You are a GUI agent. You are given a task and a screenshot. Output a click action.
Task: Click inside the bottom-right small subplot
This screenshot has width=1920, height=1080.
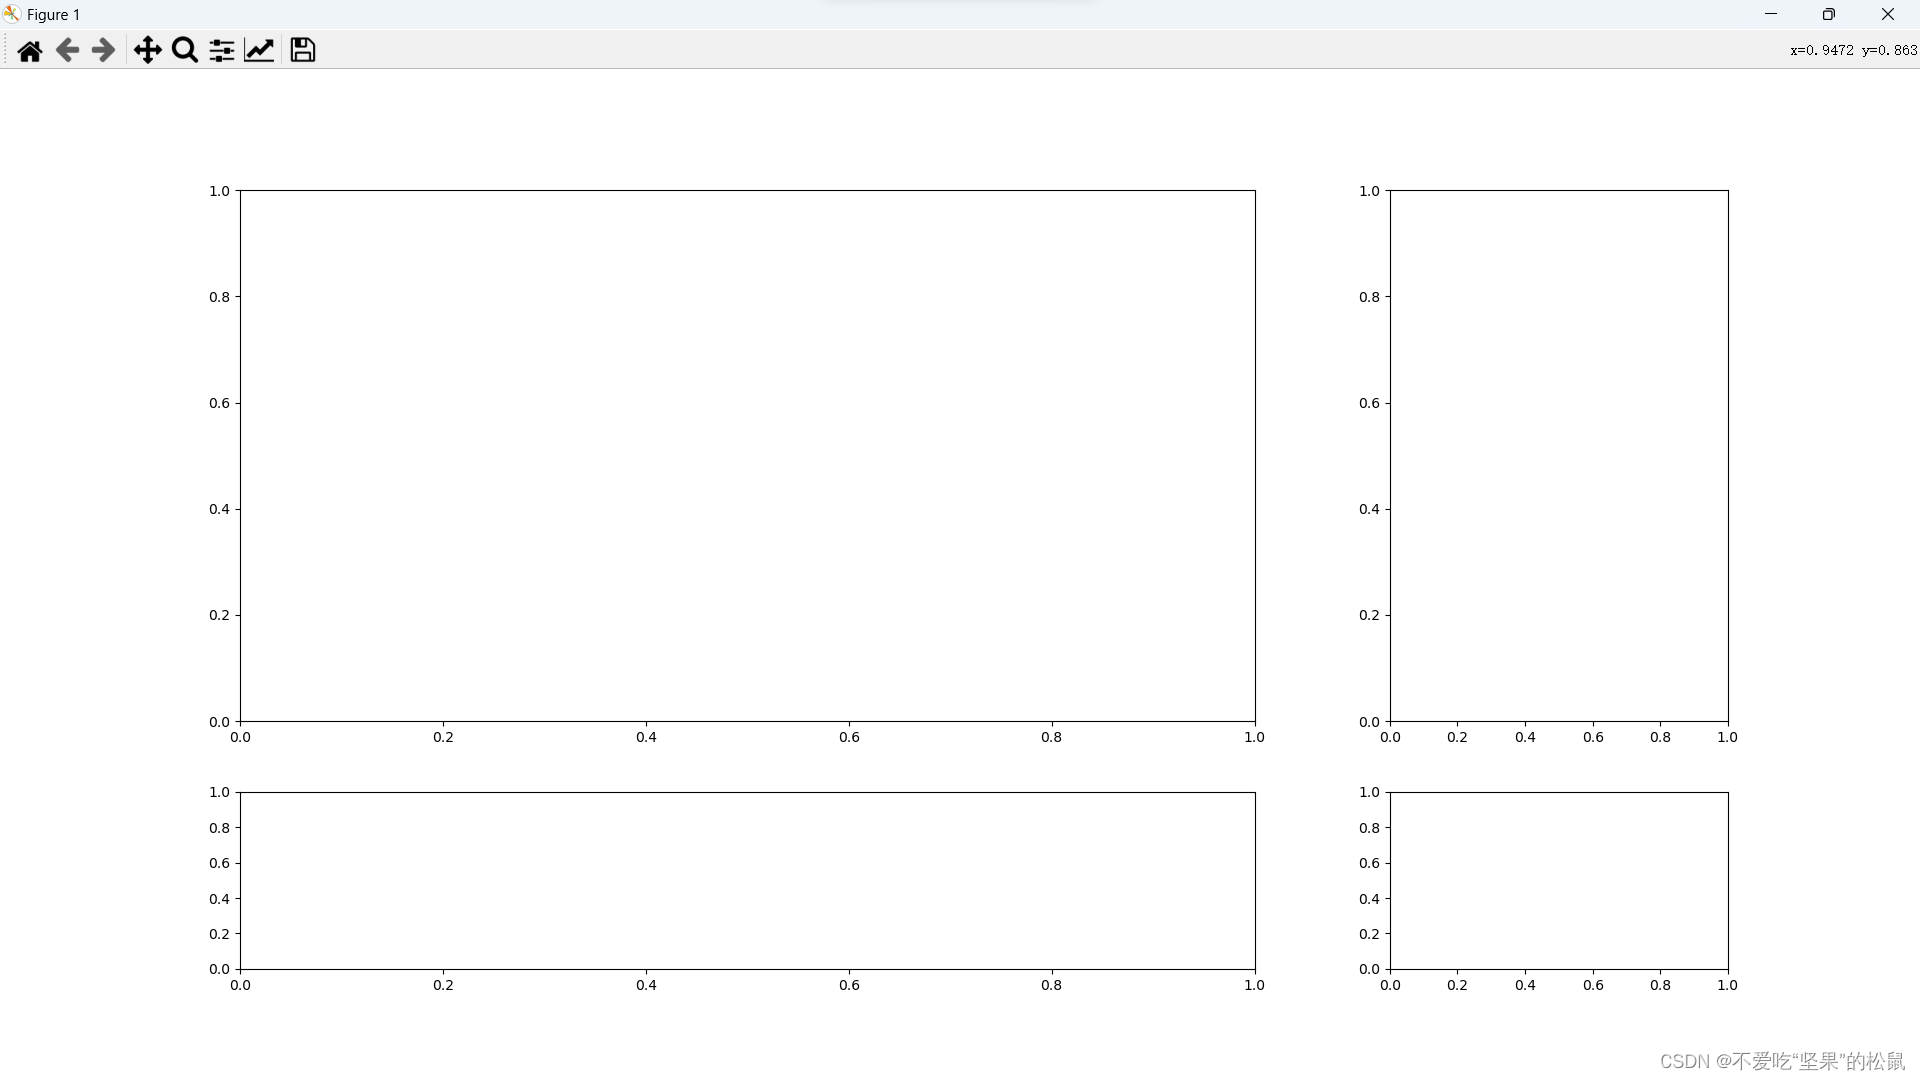coord(1558,880)
